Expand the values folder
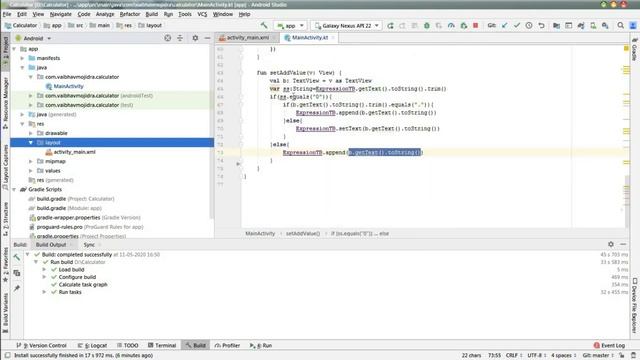 click(x=31, y=171)
